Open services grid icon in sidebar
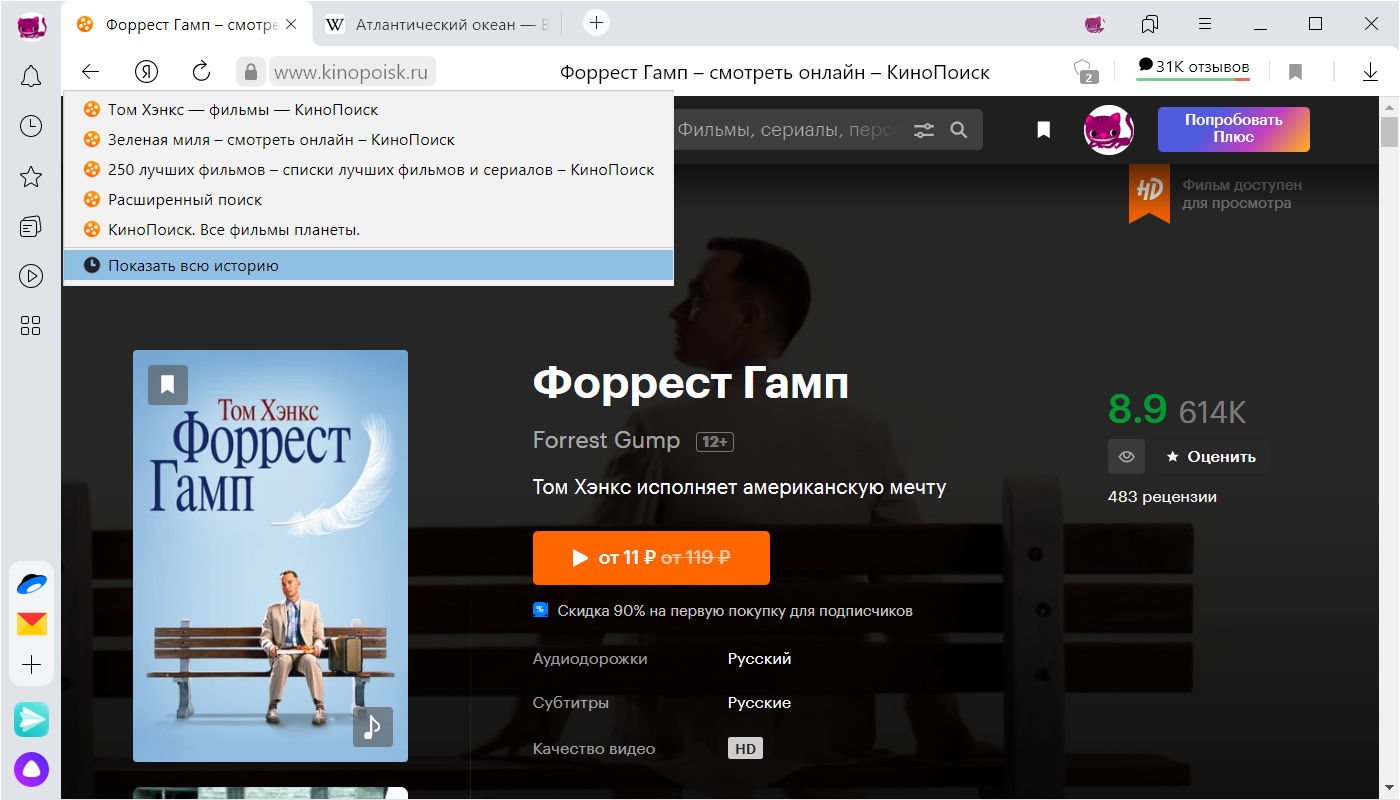The width and height of the screenshot is (1400, 800). [31, 325]
